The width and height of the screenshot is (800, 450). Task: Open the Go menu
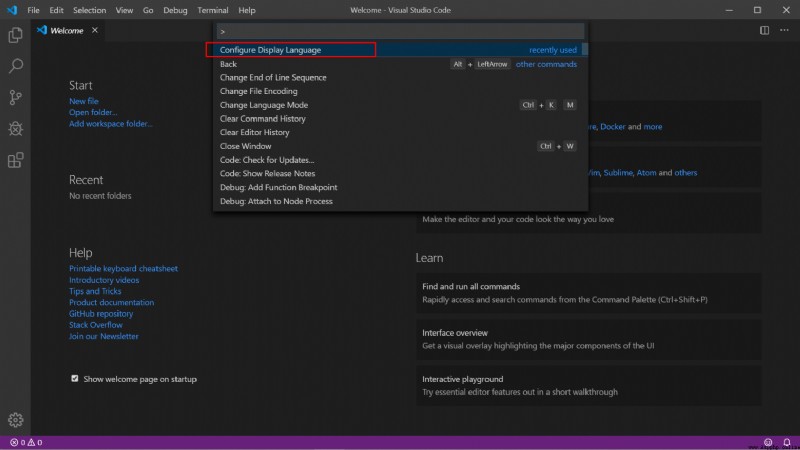148,10
